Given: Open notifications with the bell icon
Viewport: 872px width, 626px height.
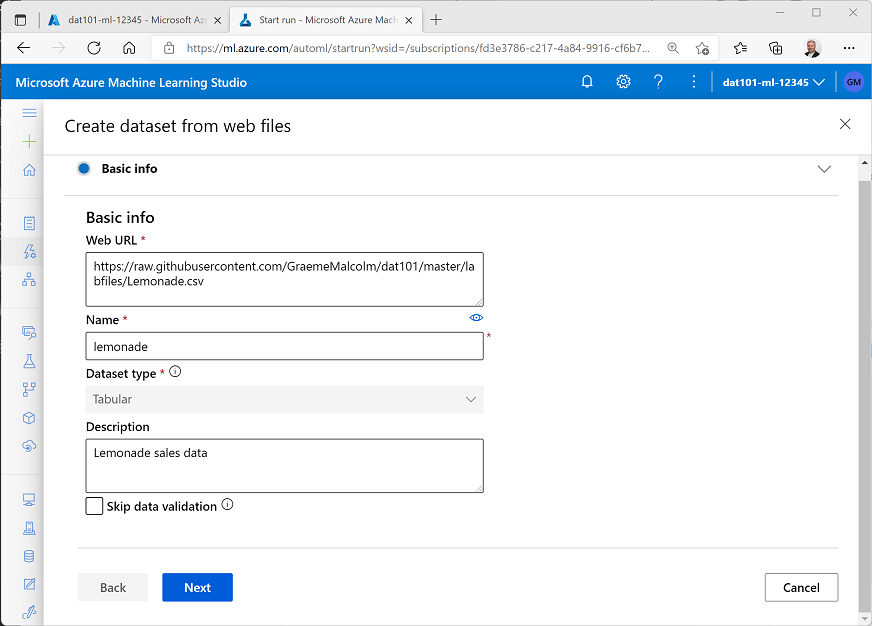Looking at the screenshot, I should point(587,81).
